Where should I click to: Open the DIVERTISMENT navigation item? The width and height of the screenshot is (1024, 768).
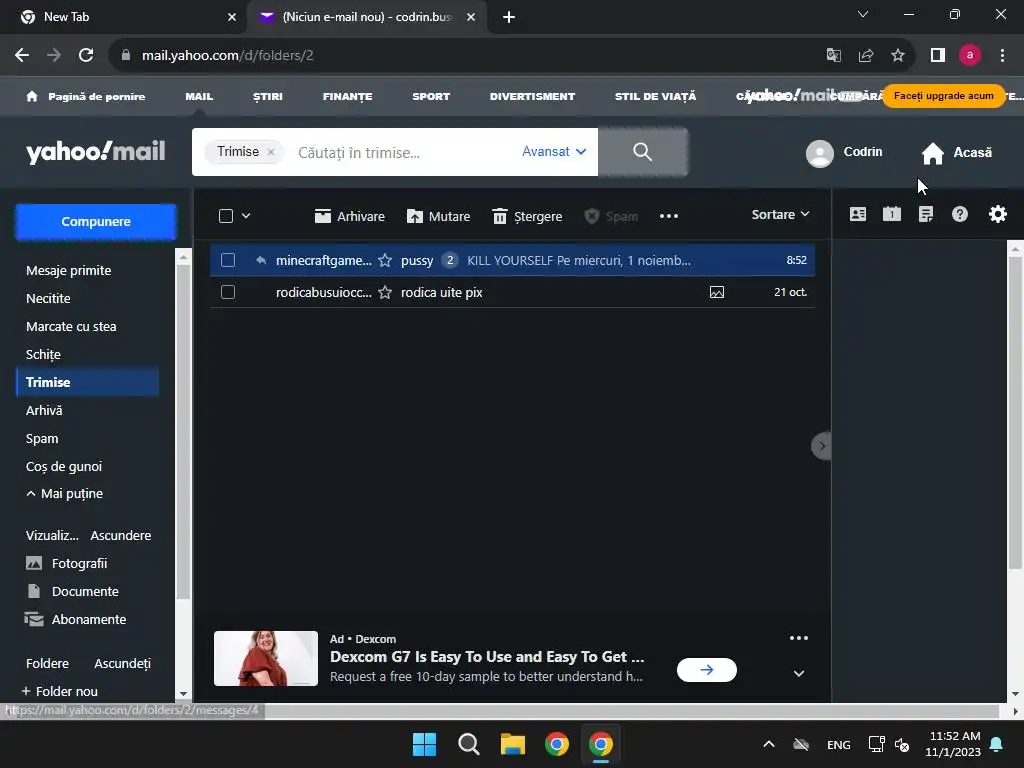532,97
